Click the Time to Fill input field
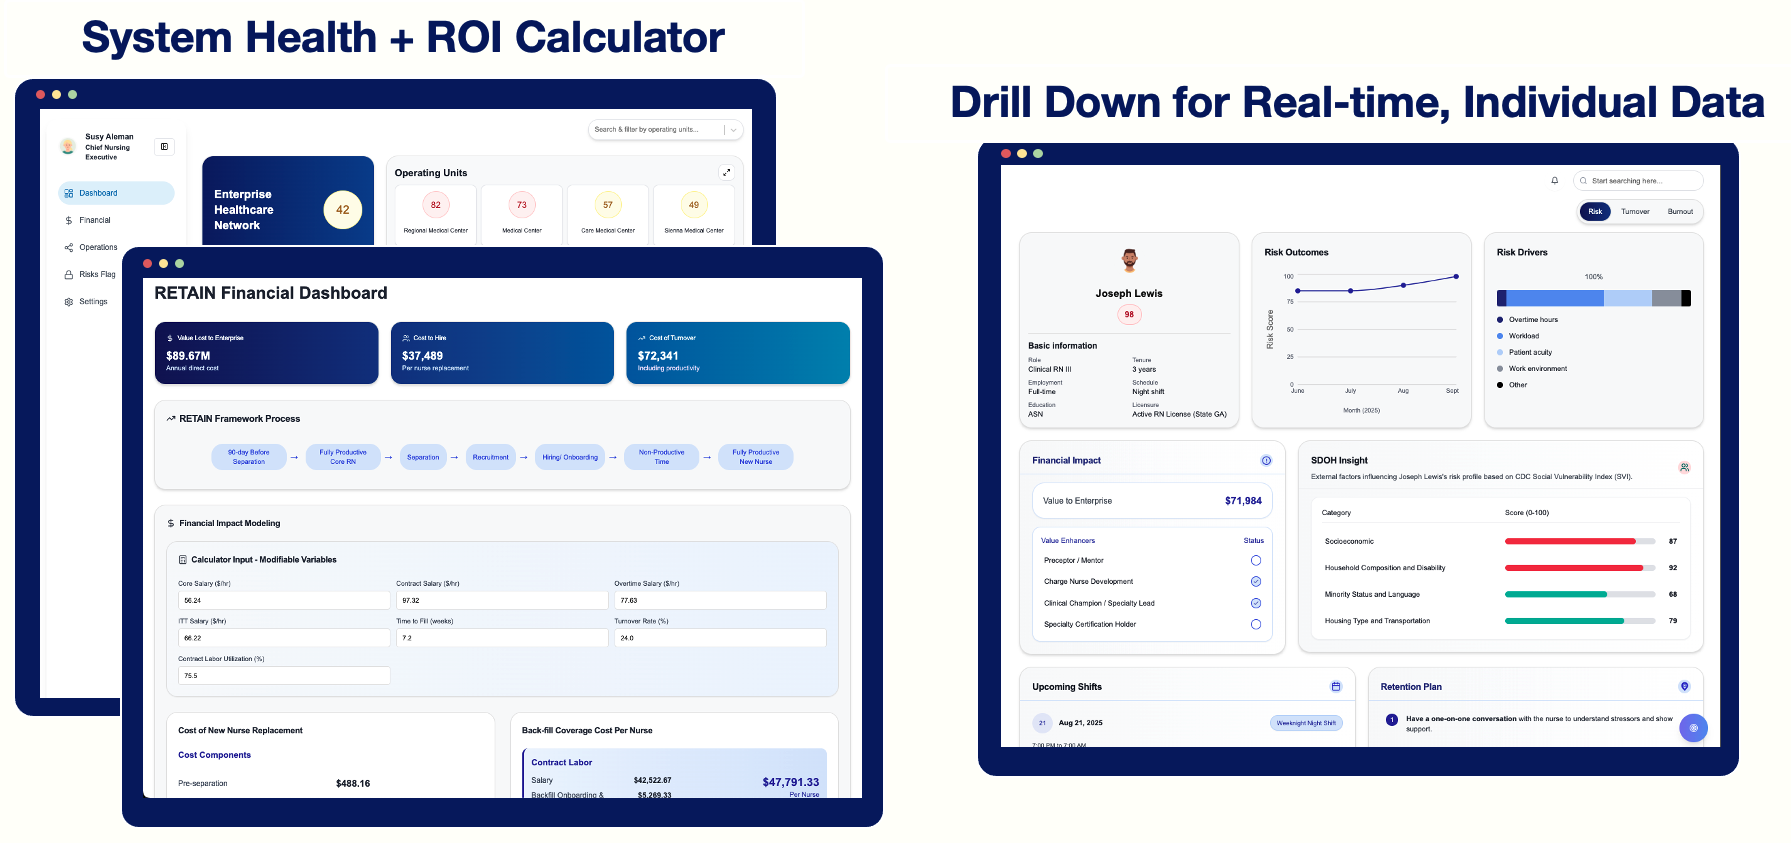Image resolution: width=1791 pixels, height=843 pixels. coord(502,638)
